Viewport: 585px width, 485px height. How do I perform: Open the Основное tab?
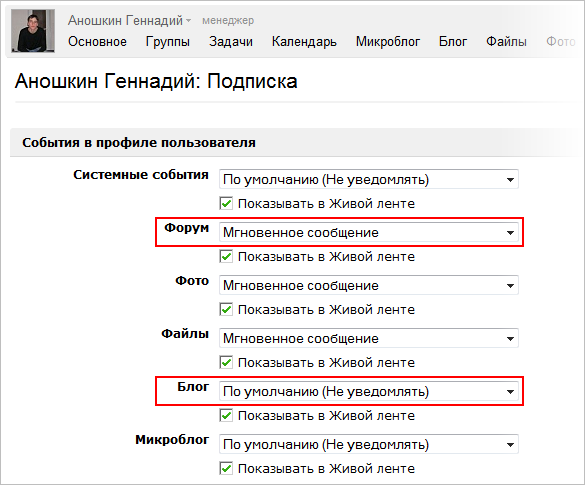(97, 41)
